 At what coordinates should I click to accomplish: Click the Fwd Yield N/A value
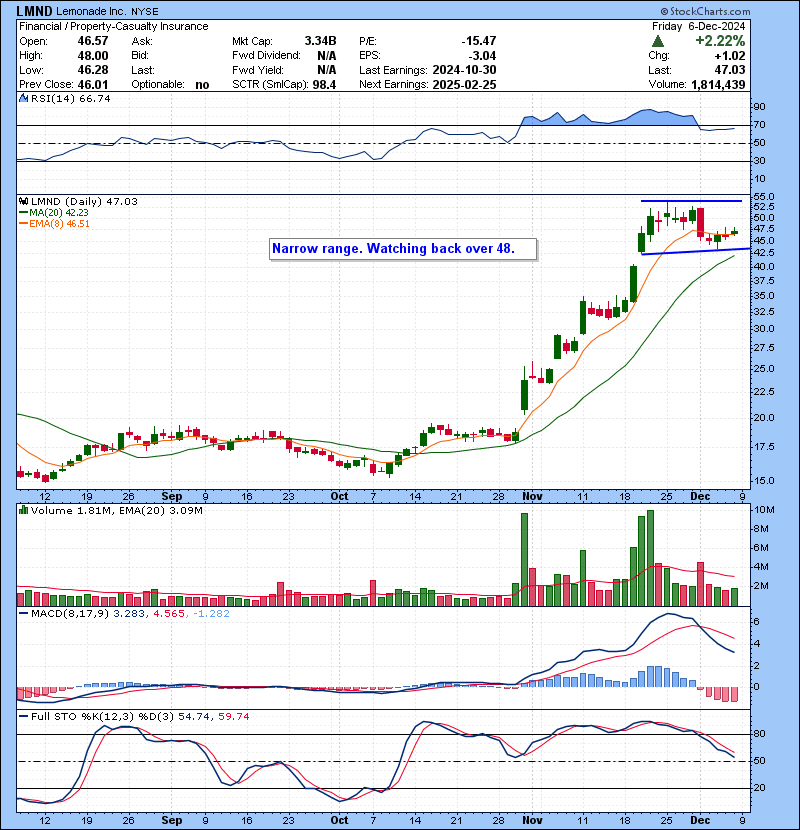(x=327, y=70)
